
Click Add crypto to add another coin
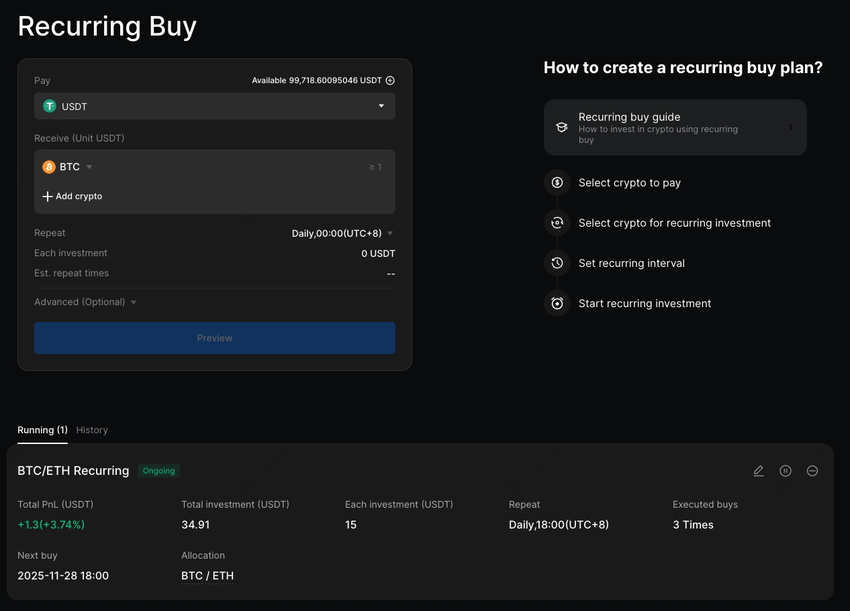tap(72, 197)
